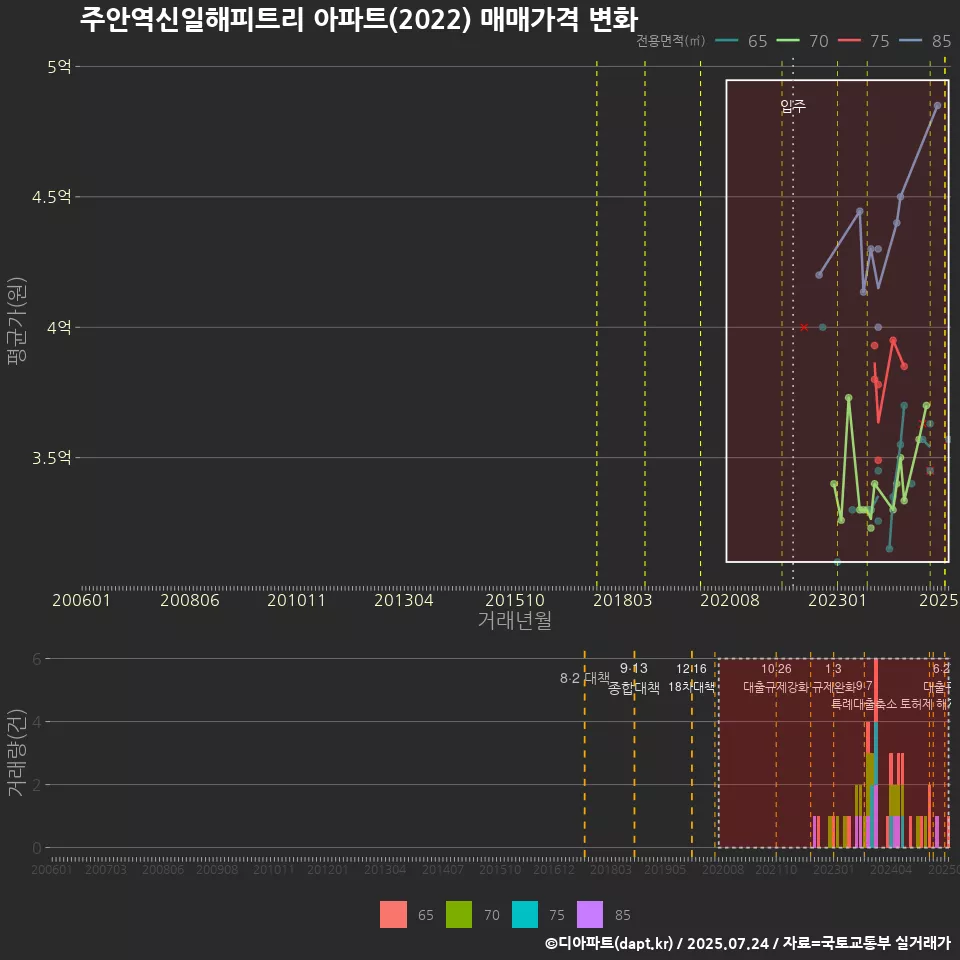The image size is (960, 960).
Task: Click the '9·13 종합대책' policy annotation
Action: tap(634, 678)
